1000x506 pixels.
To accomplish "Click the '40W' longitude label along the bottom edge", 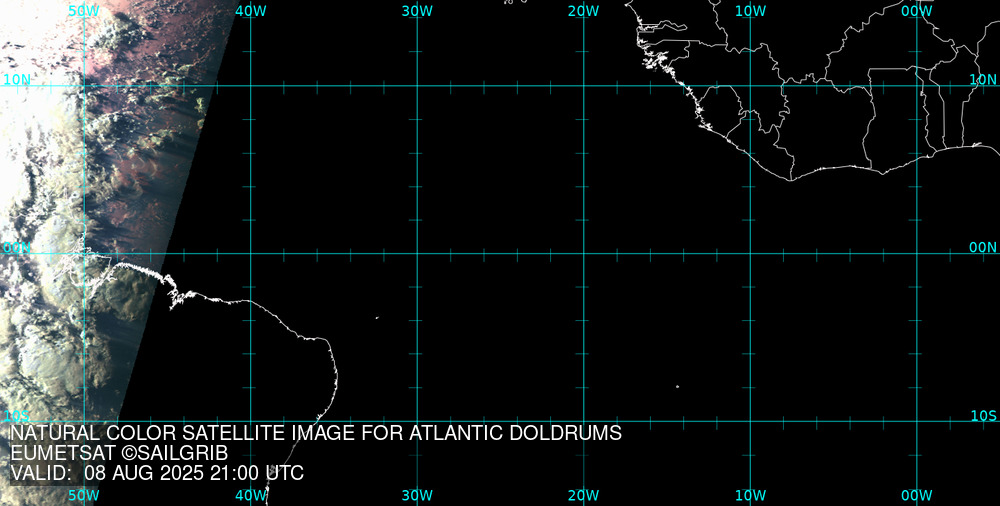I will click(x=251, y=496).
